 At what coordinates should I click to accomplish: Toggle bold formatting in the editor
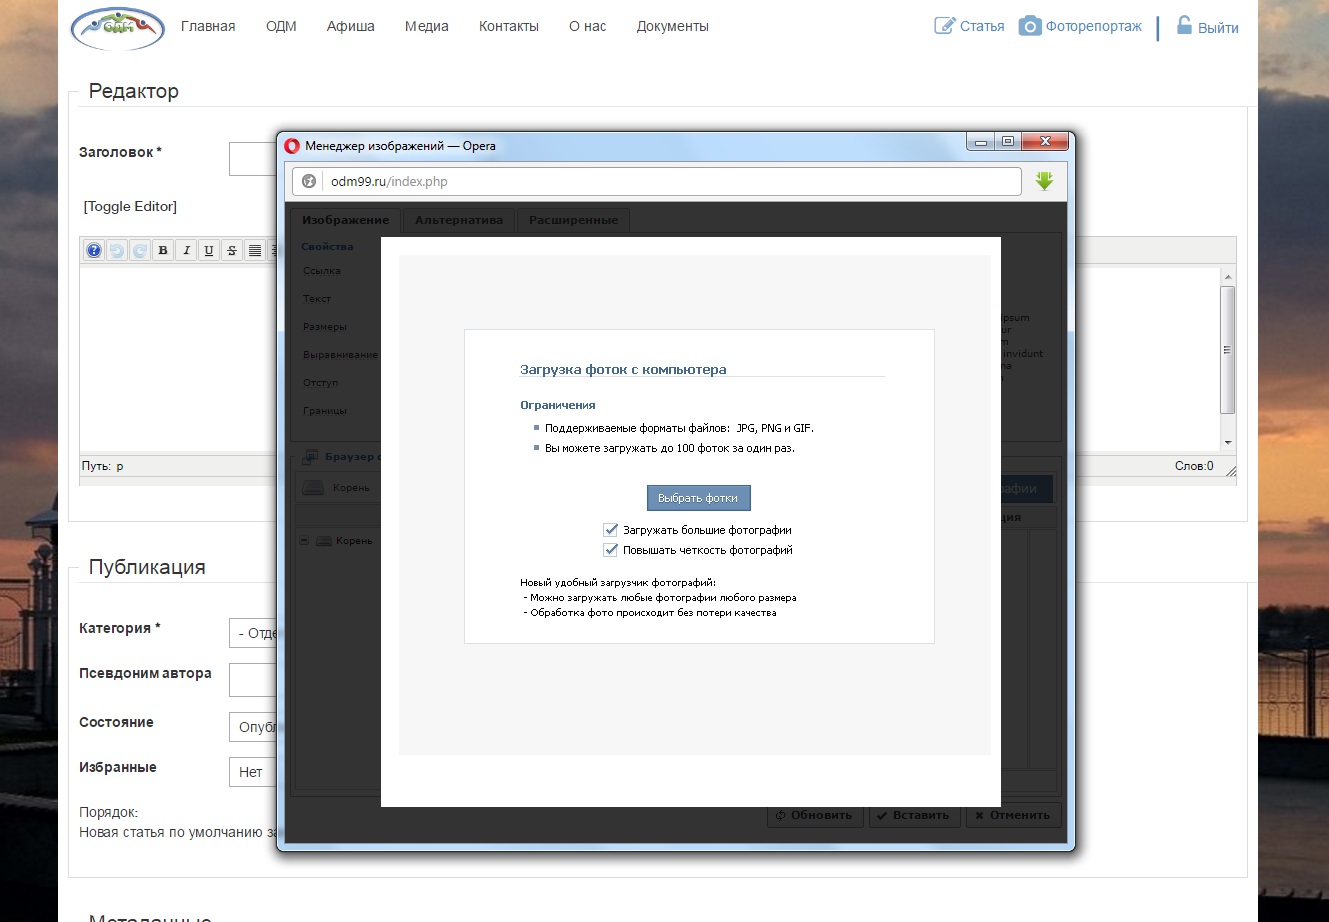pyautogui.click(x=163, y=251)
